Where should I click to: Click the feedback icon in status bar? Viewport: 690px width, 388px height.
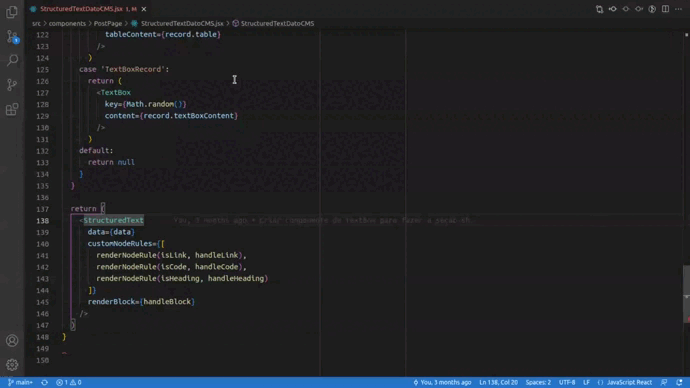[664, 382]
